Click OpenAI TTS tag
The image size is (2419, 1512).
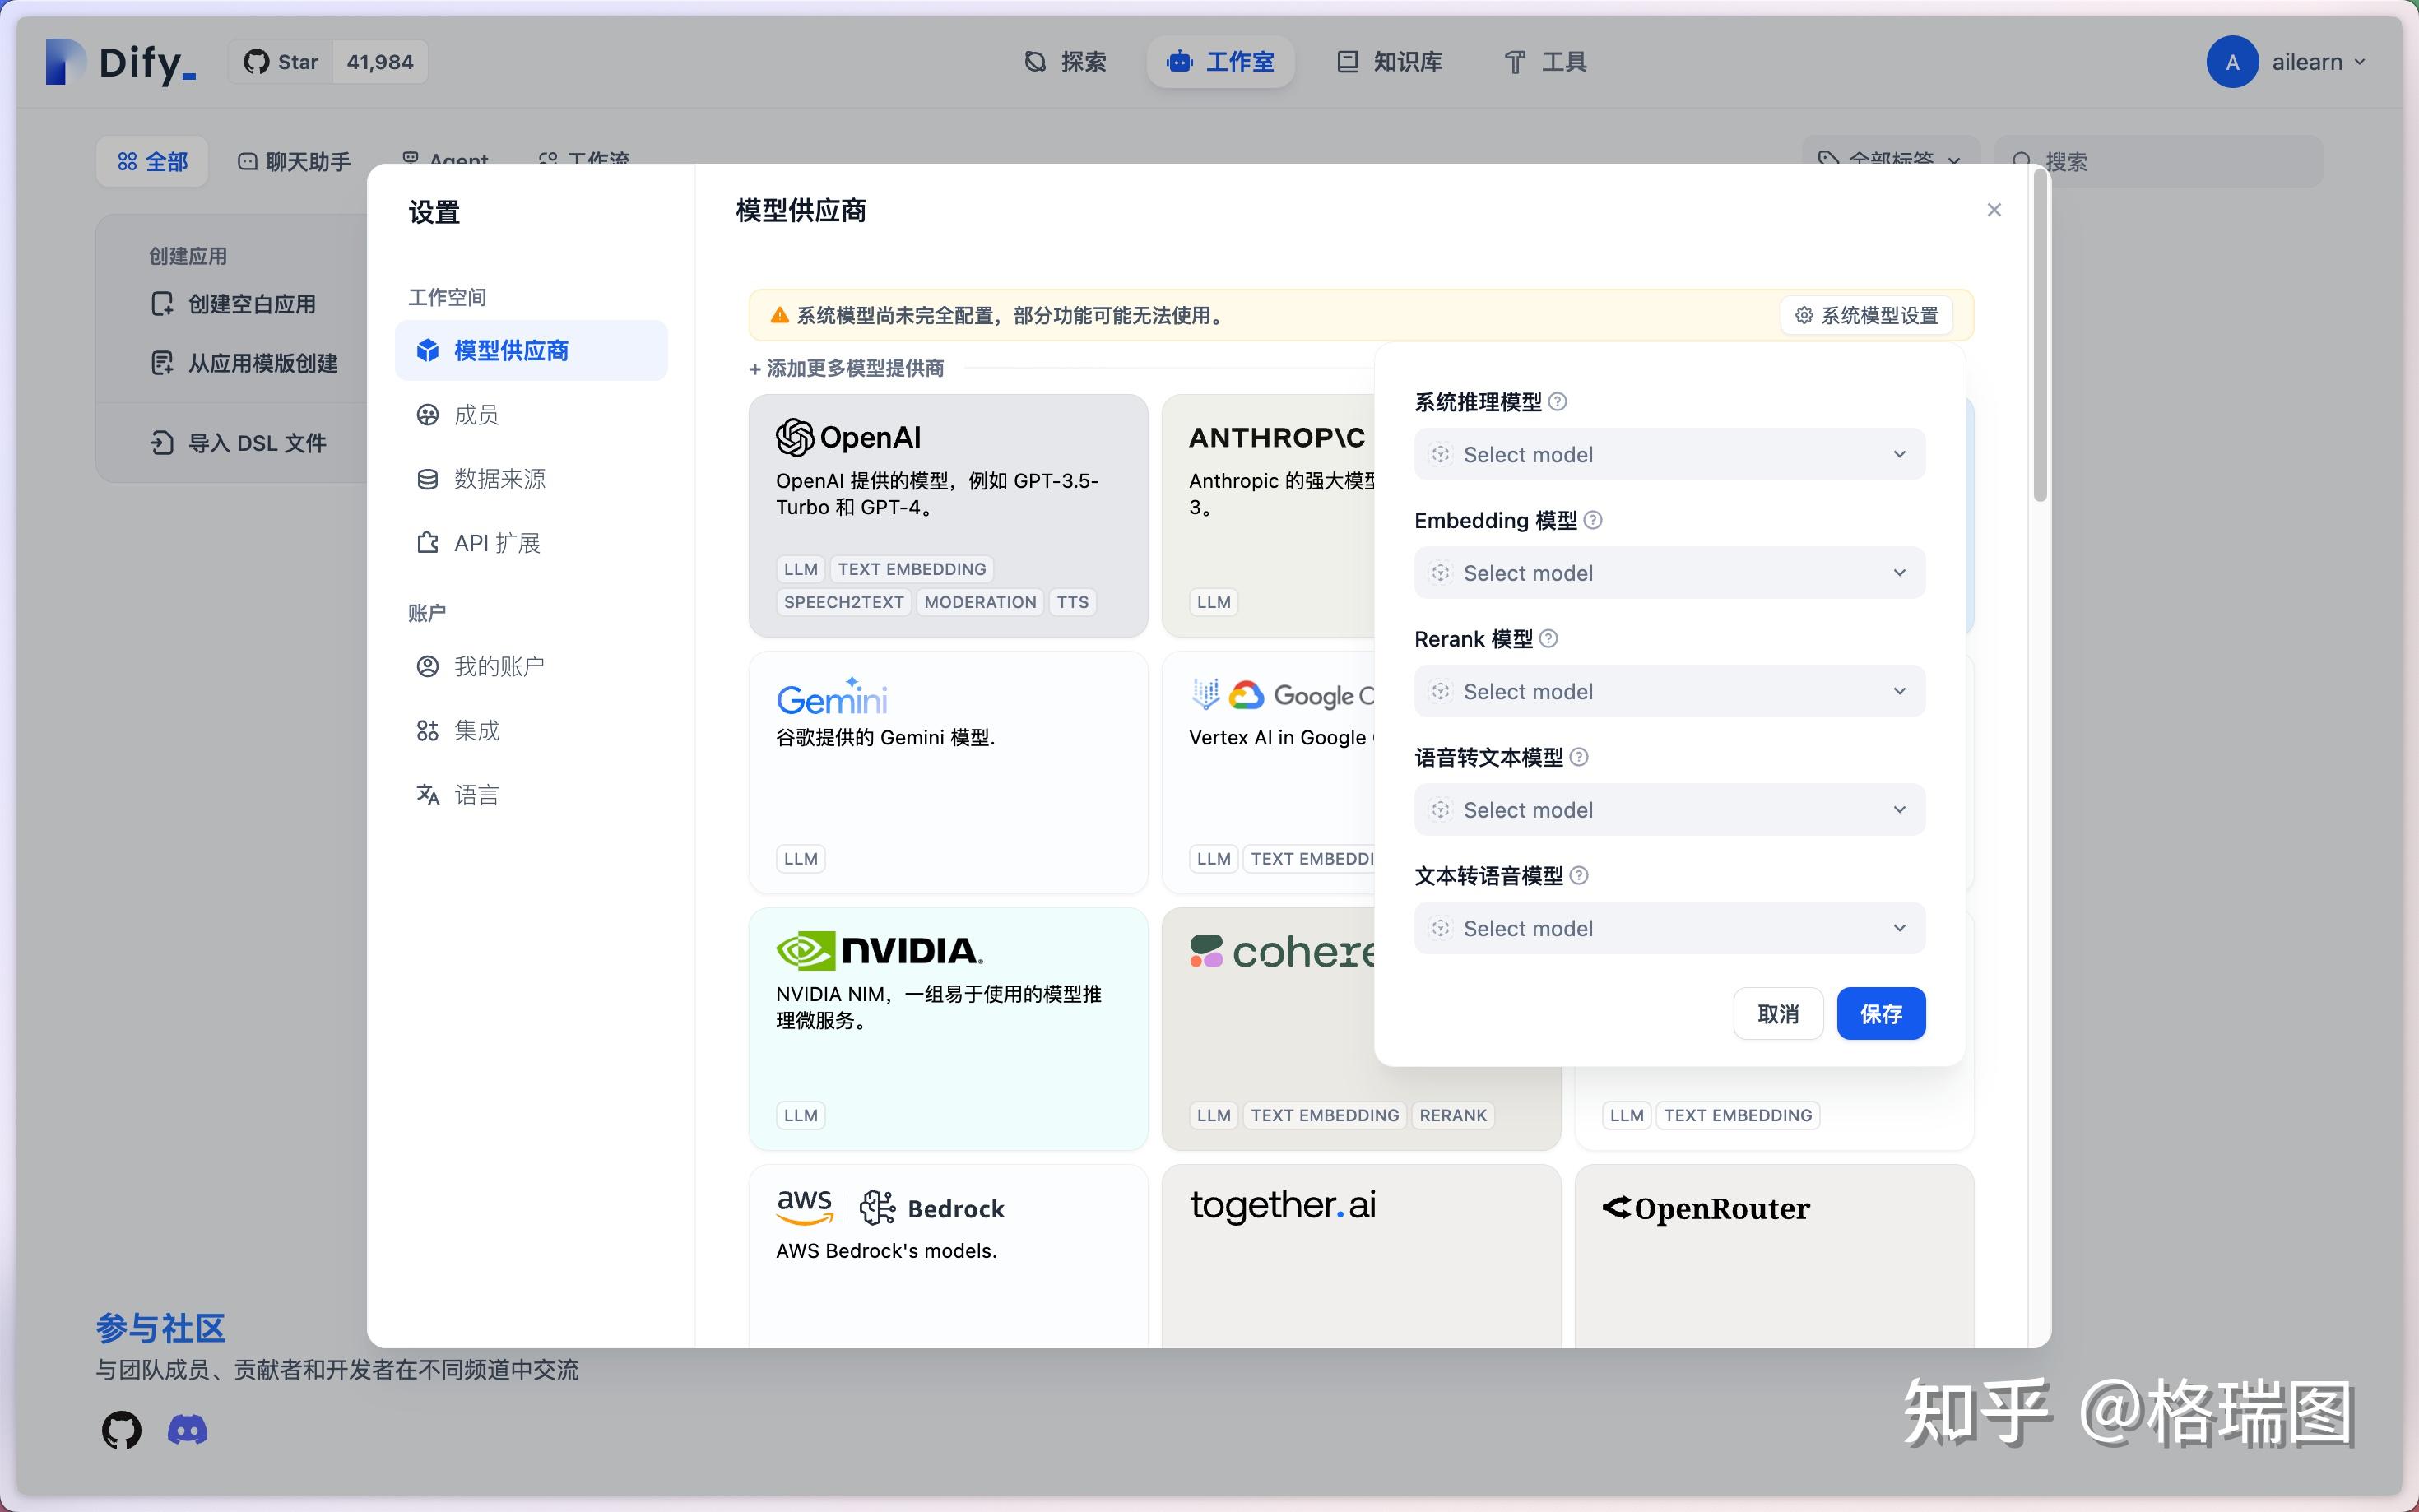pos(1072,602)
